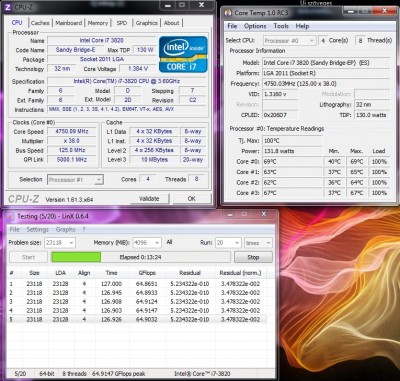The height and width of the screenshot is (381, 400).
Task: Click the All memory link in LinX
Action: click(x=169, y=242)
